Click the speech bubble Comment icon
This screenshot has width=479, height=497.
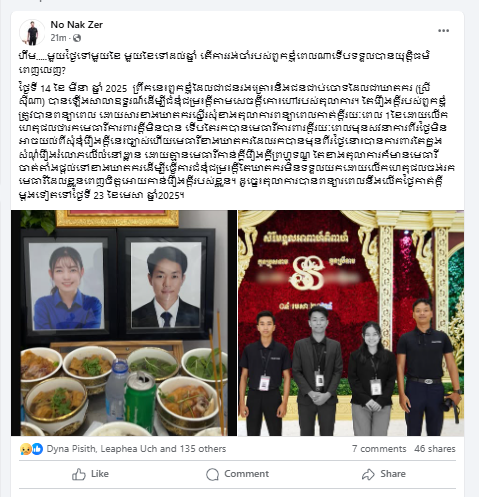[x=212, y=474]
